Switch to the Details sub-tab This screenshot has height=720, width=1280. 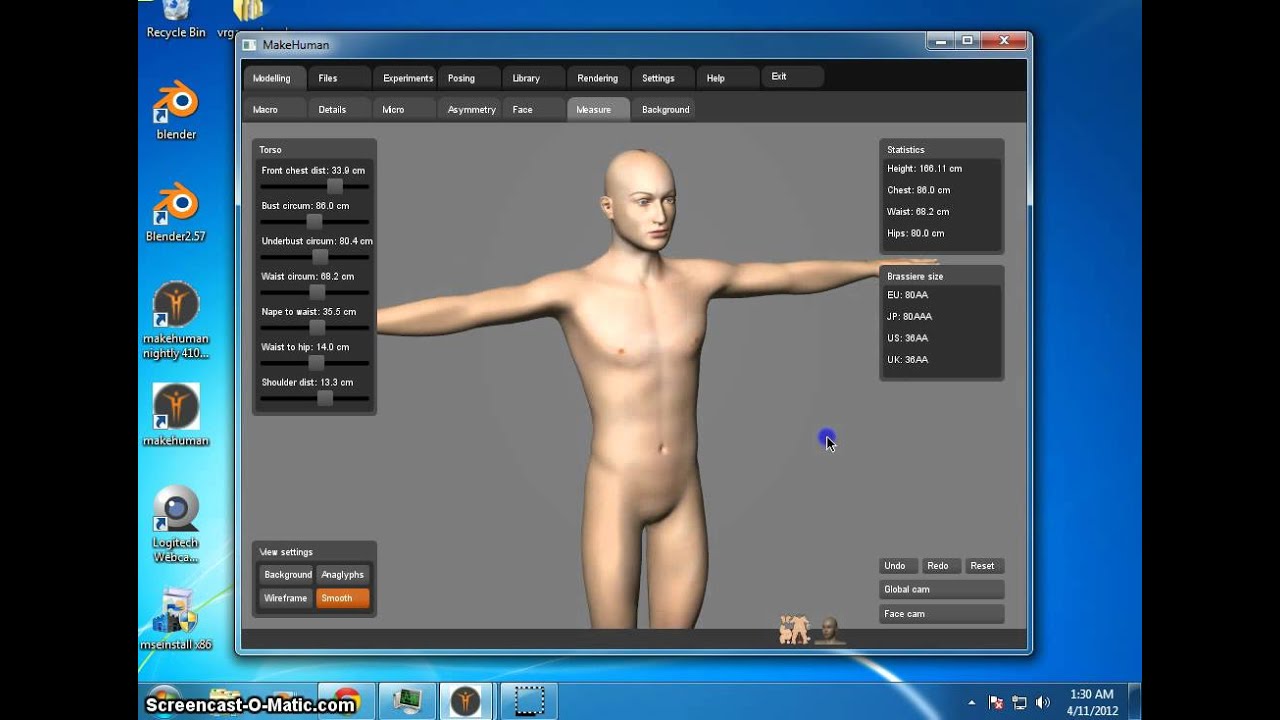coord(338,109)
